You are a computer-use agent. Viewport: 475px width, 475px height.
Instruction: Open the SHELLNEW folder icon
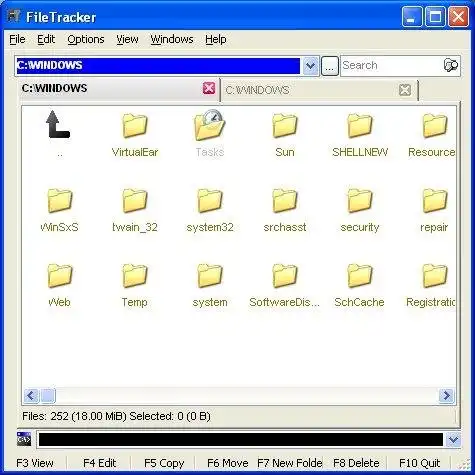(360, 126)
